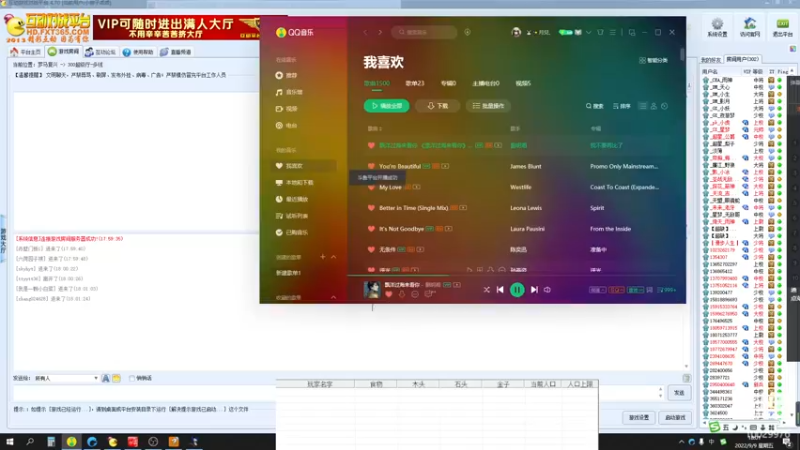This screenshot has height=450, width=800.
Task: Download the currently playing song icon
Action: click(x=402, y=294)
